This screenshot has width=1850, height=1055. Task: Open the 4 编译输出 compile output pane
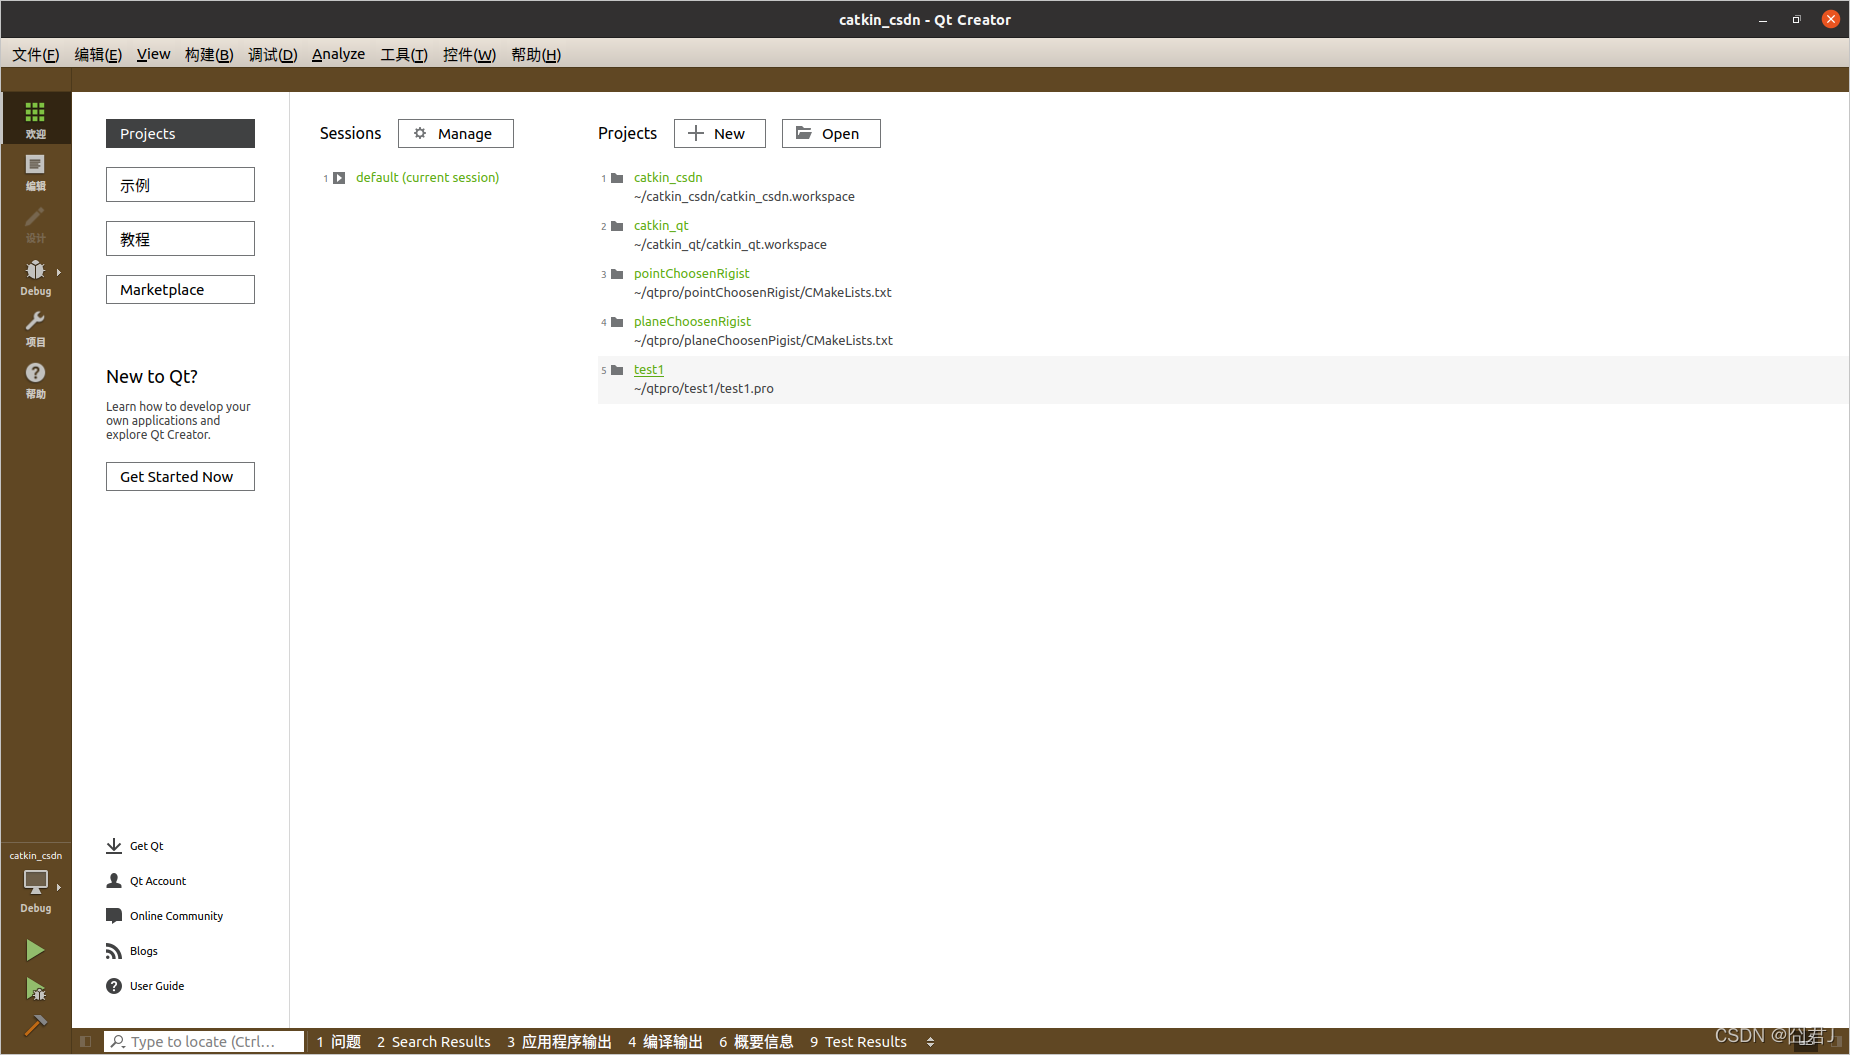(x=665, y=1042)
